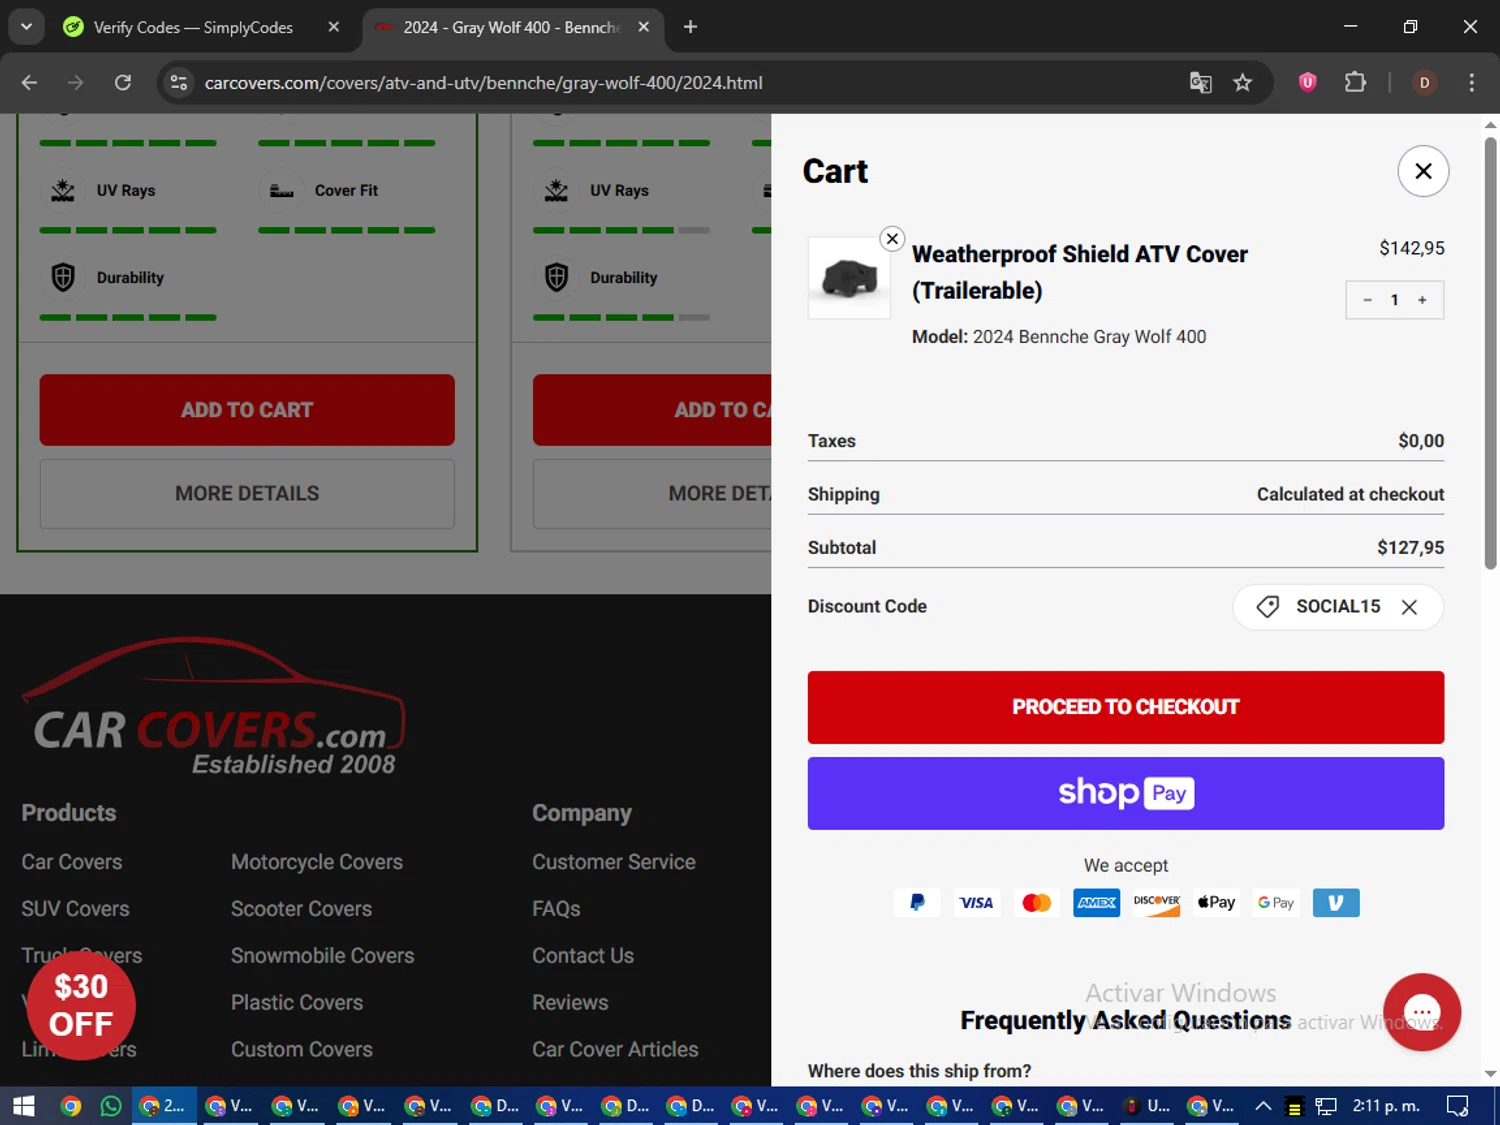Image resolution: width=1500 pixels, height=1125 pixels.
Task: Proceed to checkout
Action: pyautogui.click(x=1125, y=707)
